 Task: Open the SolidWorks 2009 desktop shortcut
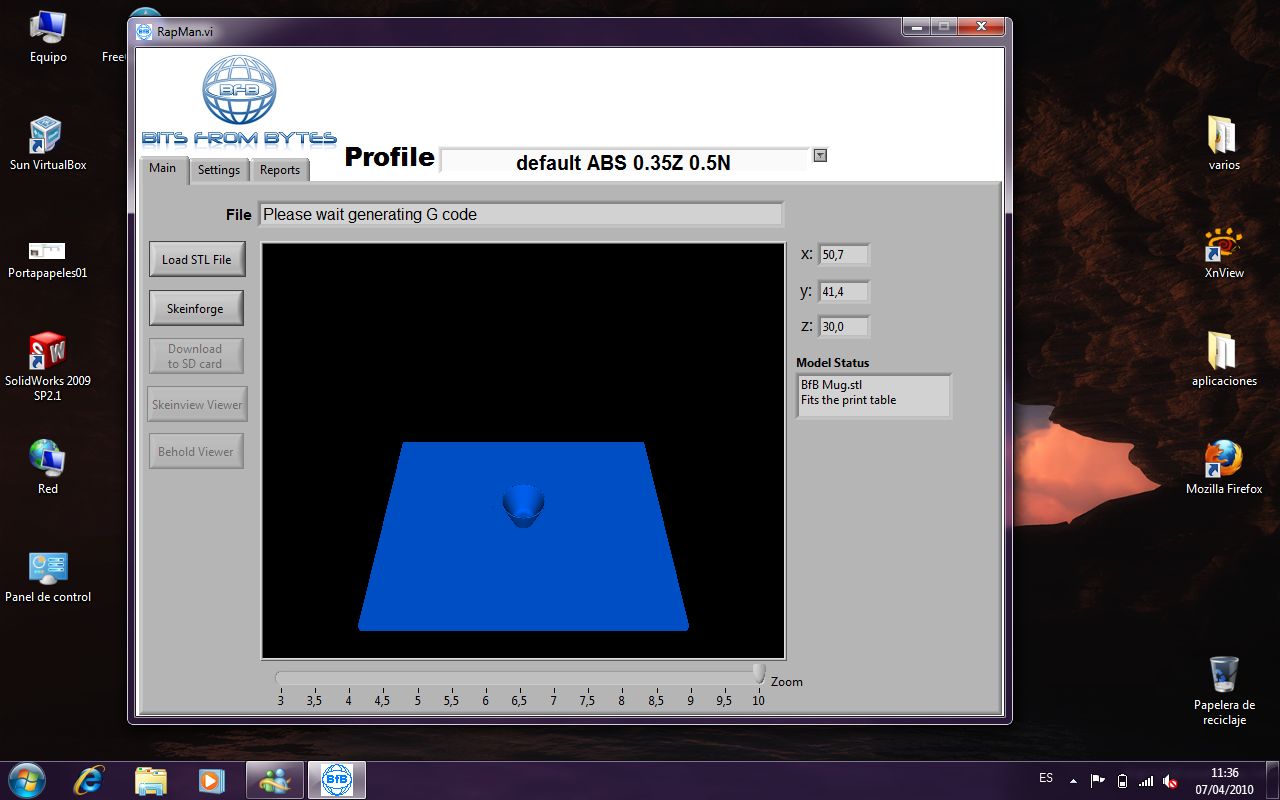47,353
